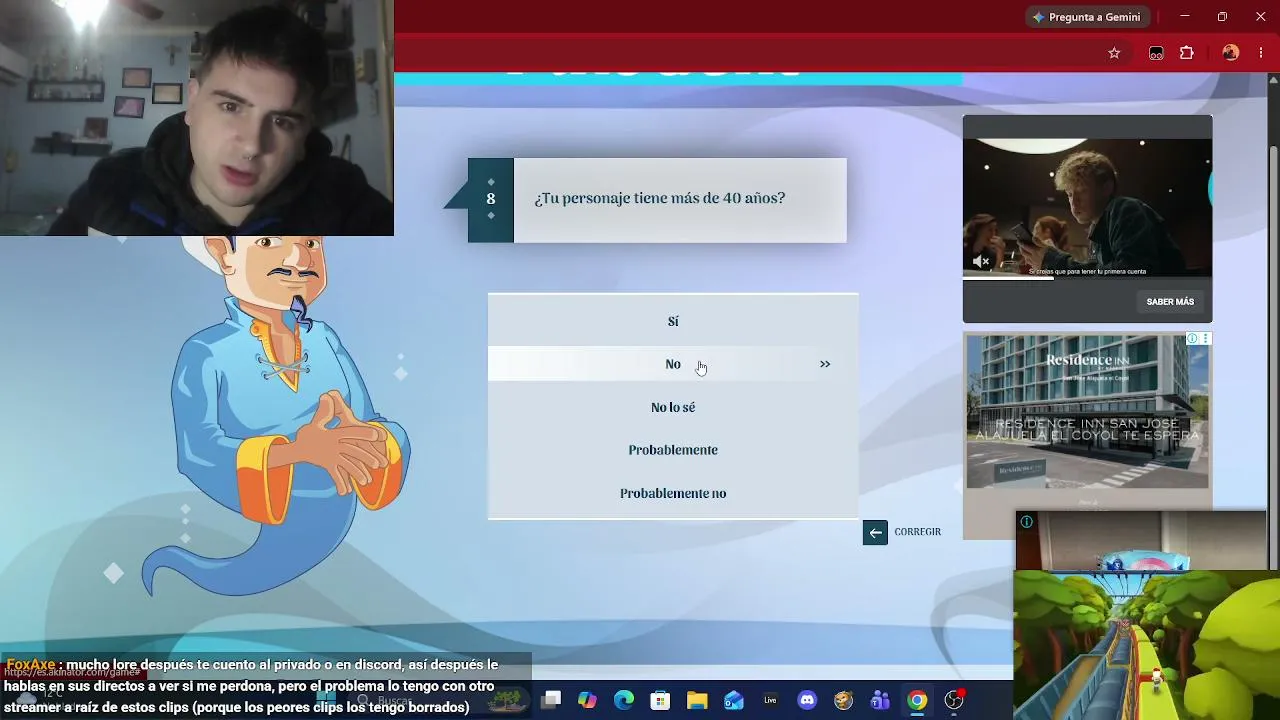This screenshot has width=1280, height=720.
Task: Open the Residence Inn San José advertisement
Action: pyautogui.click(x=1087, y=411)
